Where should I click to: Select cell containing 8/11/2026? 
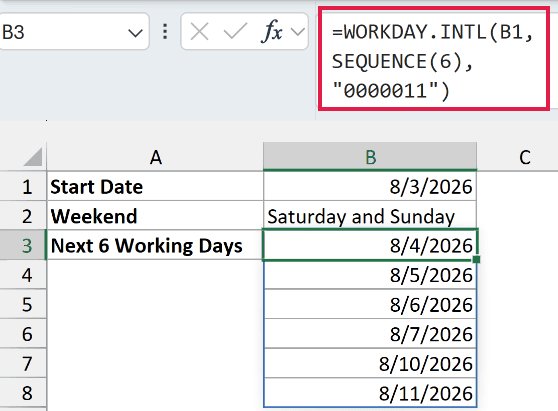click(370, 393)
